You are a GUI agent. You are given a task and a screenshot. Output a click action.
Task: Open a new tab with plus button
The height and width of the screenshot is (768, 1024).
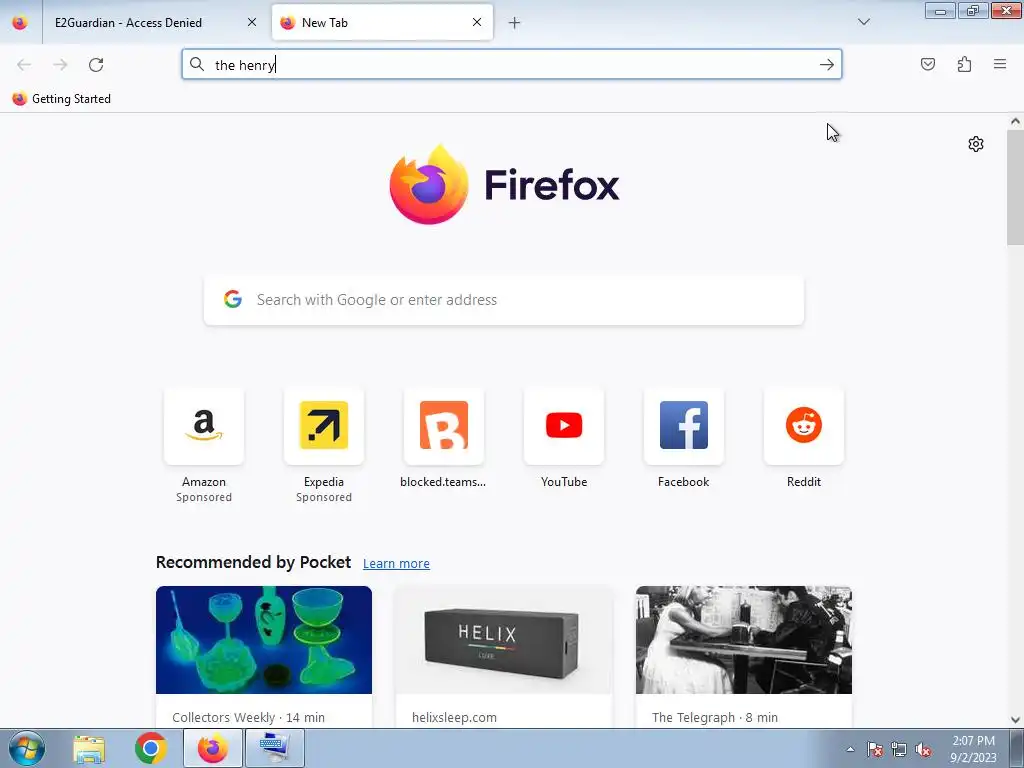(x=515, y=23)
